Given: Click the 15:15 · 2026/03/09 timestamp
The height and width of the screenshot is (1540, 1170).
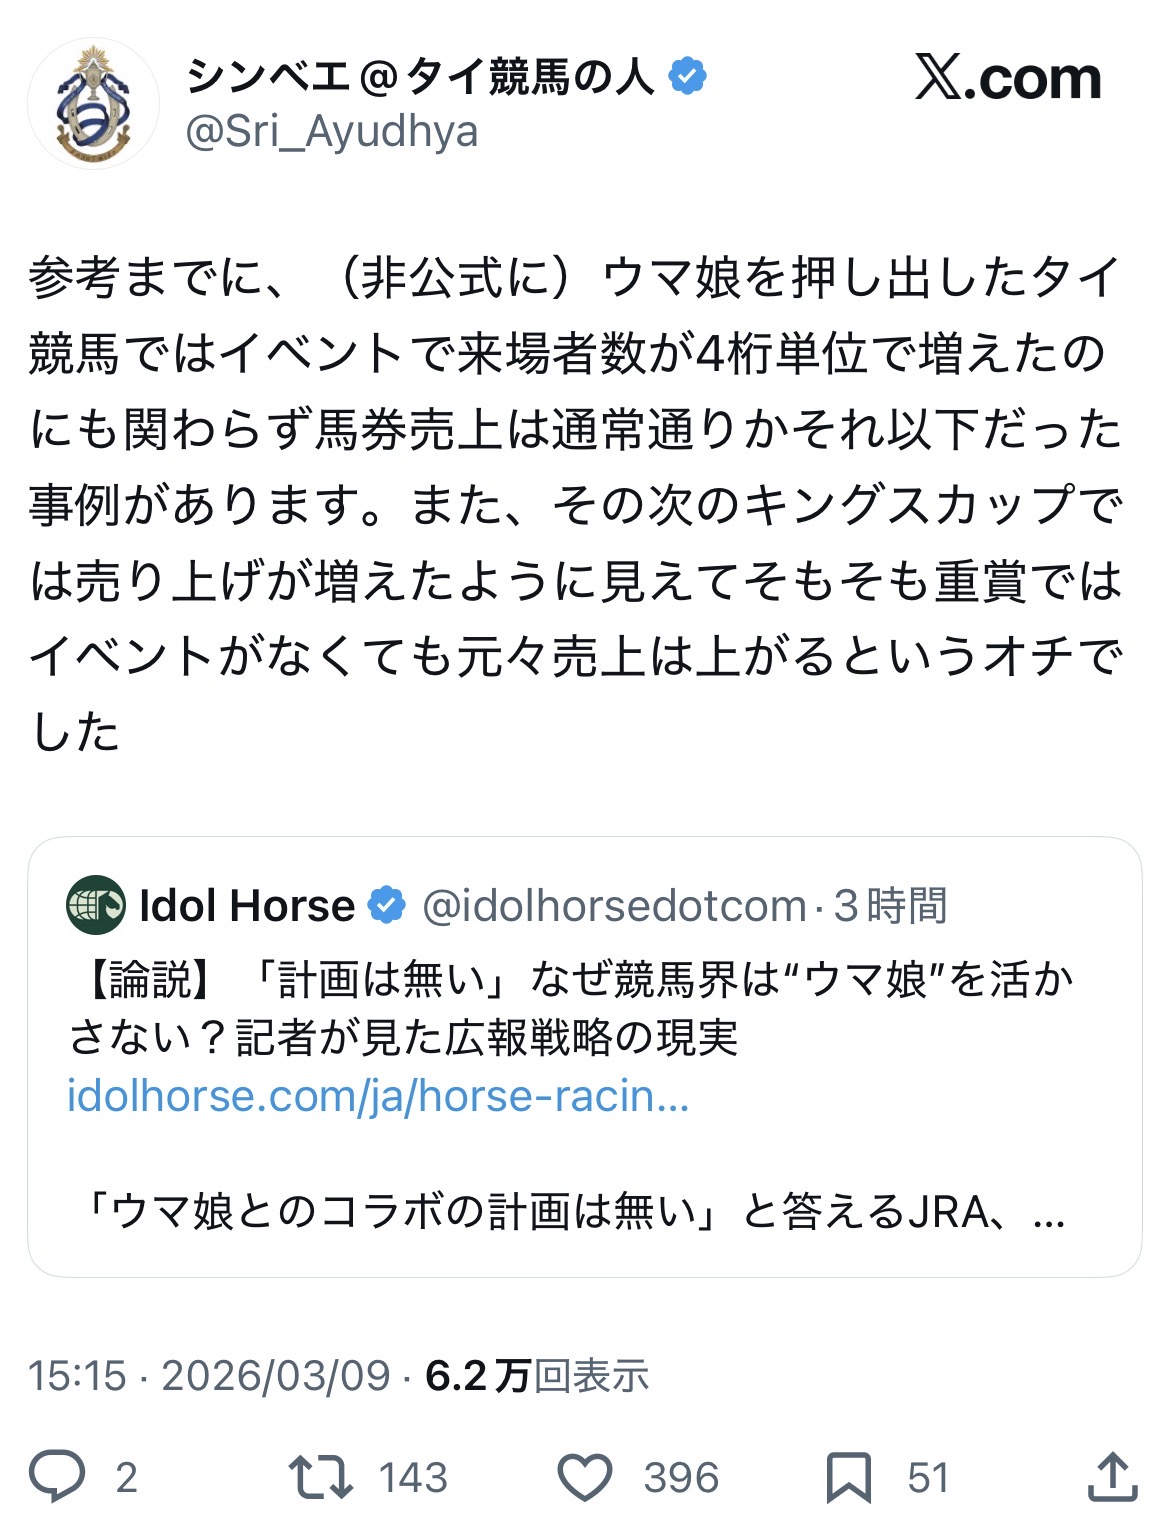Looking at the screenshot, I should 208,1376.
